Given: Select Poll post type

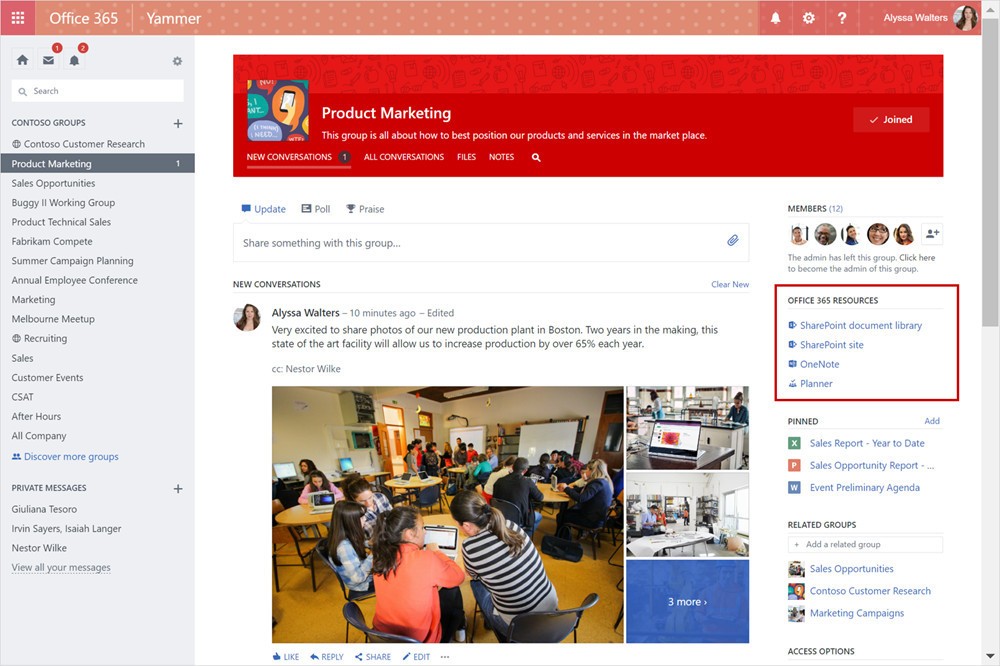Looking at the screenshot, I should (316, 209).
